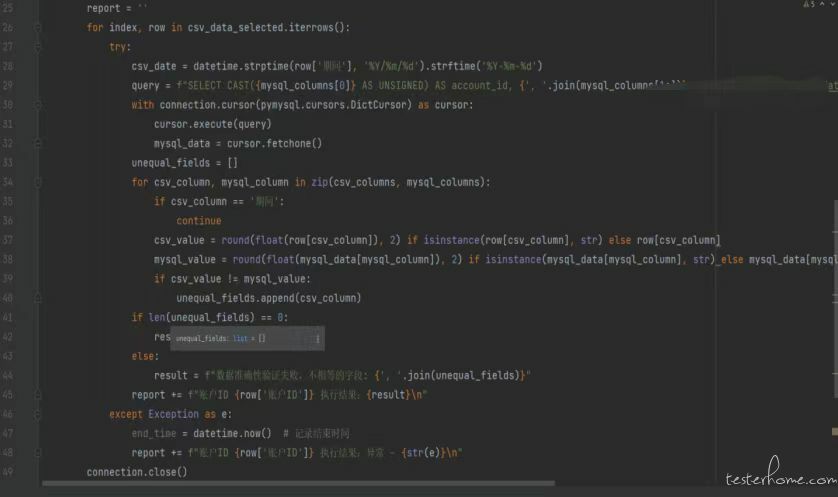Go to next highlighted problem arrow
Screen dimensions: 838x497
tap(832, 4)
